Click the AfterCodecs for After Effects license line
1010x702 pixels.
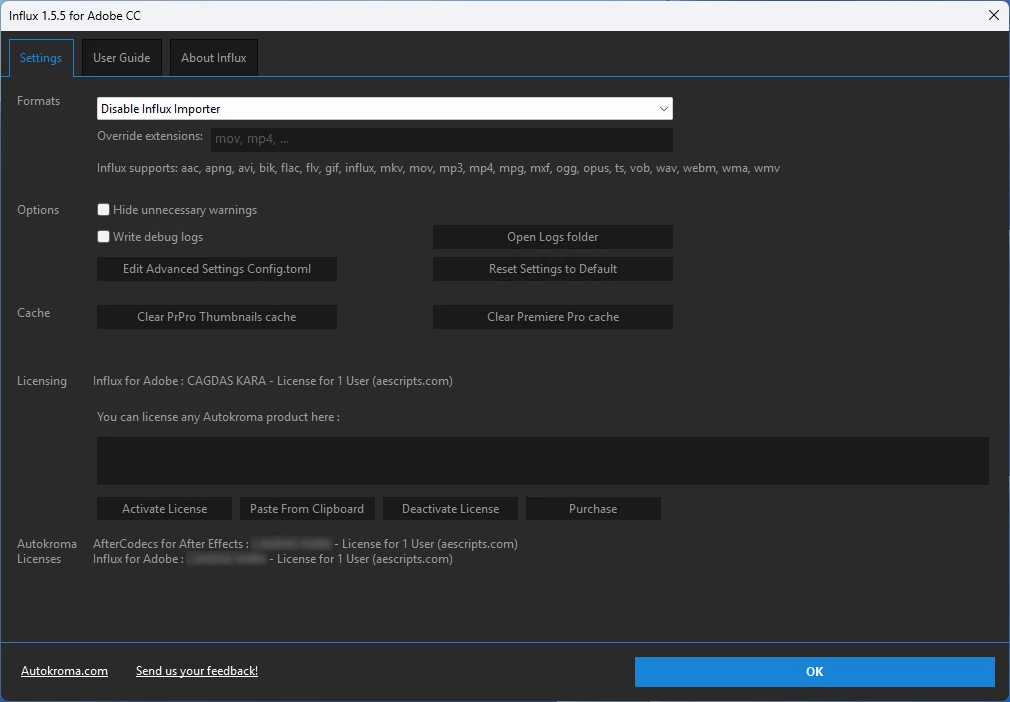(305, 544)
